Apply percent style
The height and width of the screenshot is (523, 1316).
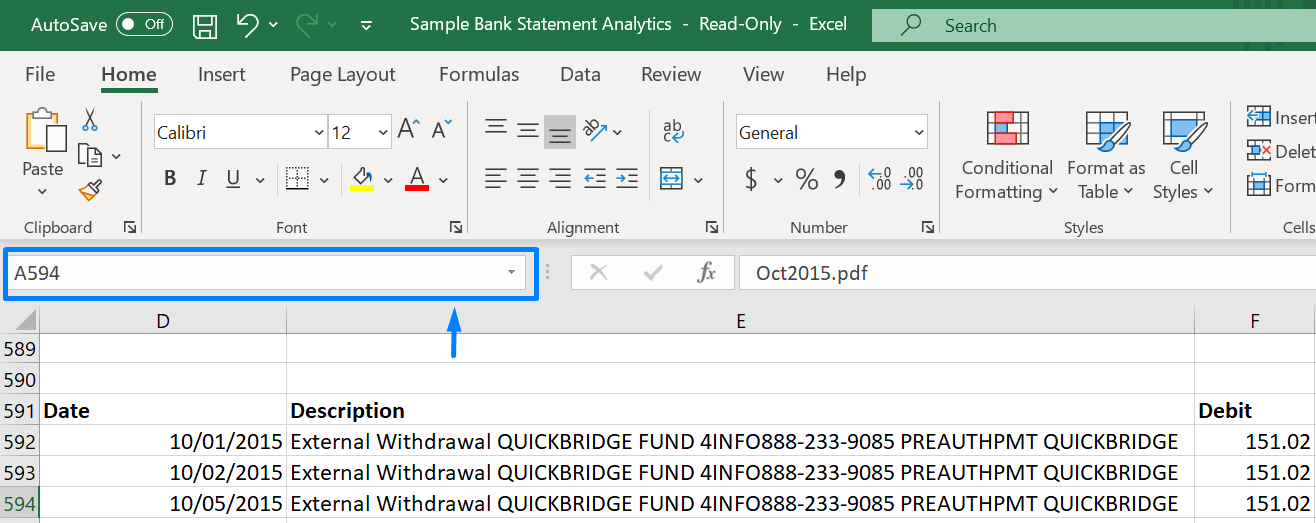coord(806,180)
